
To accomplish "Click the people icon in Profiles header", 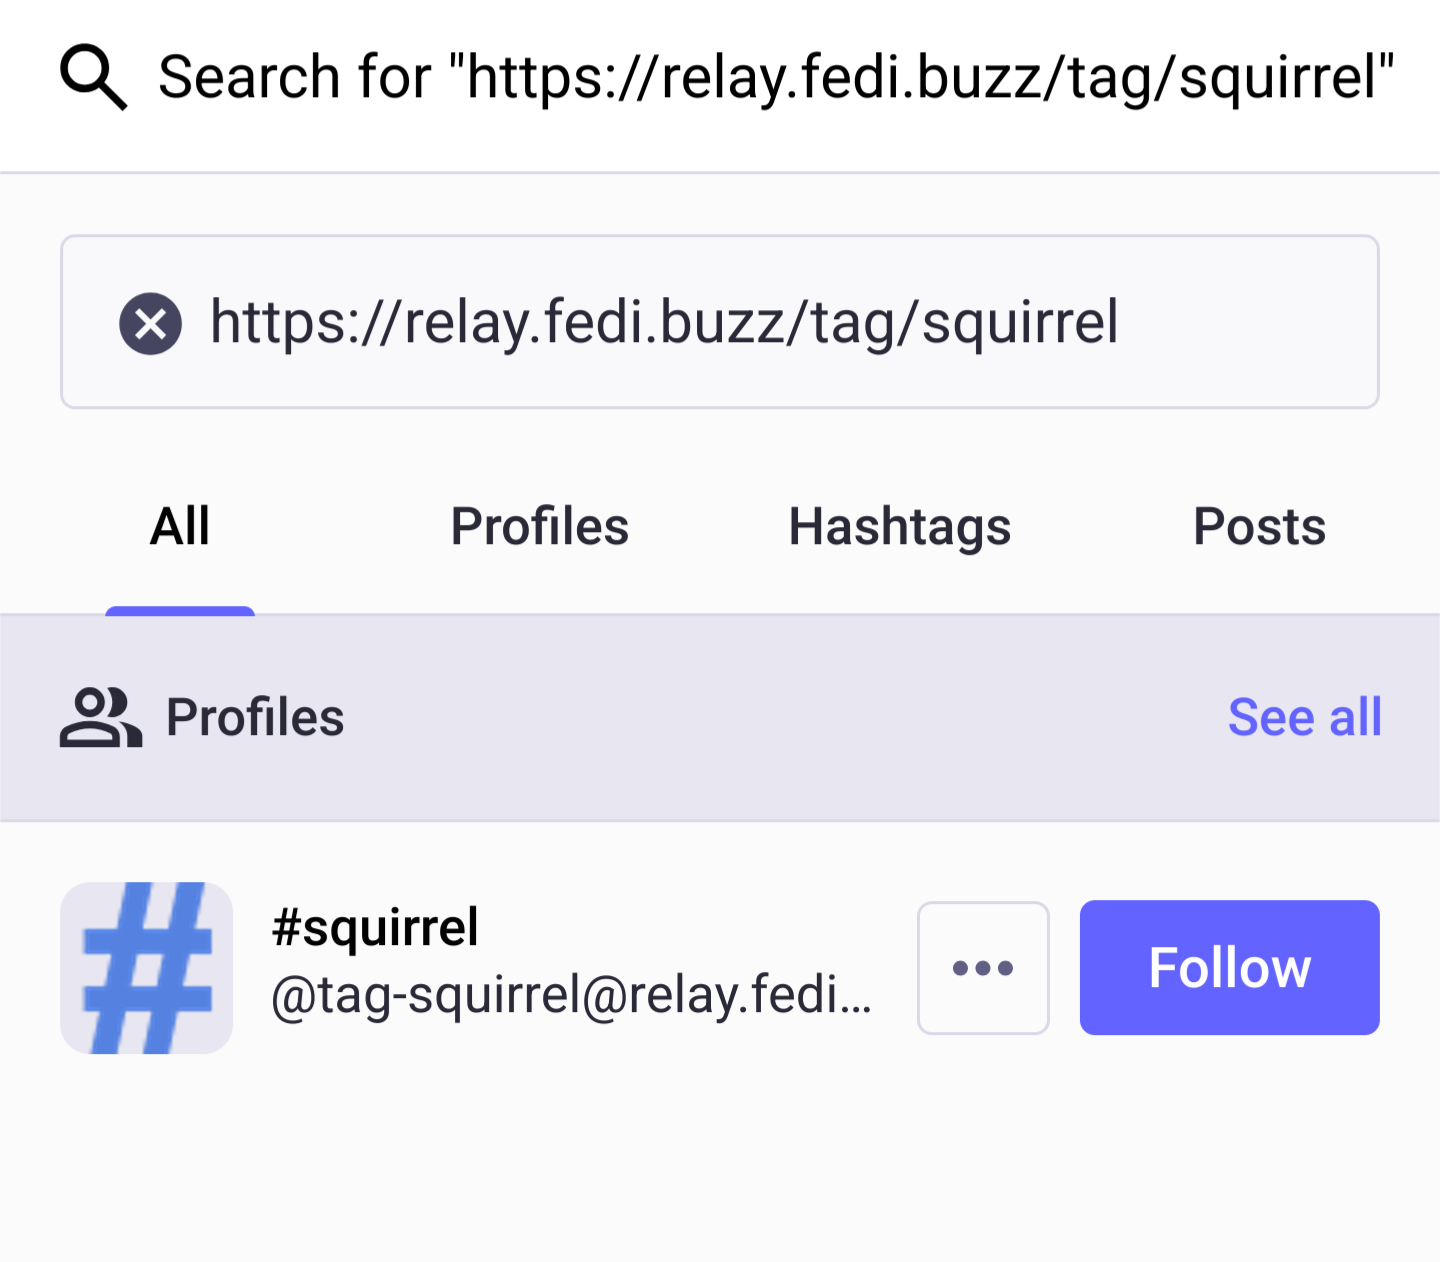I will (x=100, y=718).
